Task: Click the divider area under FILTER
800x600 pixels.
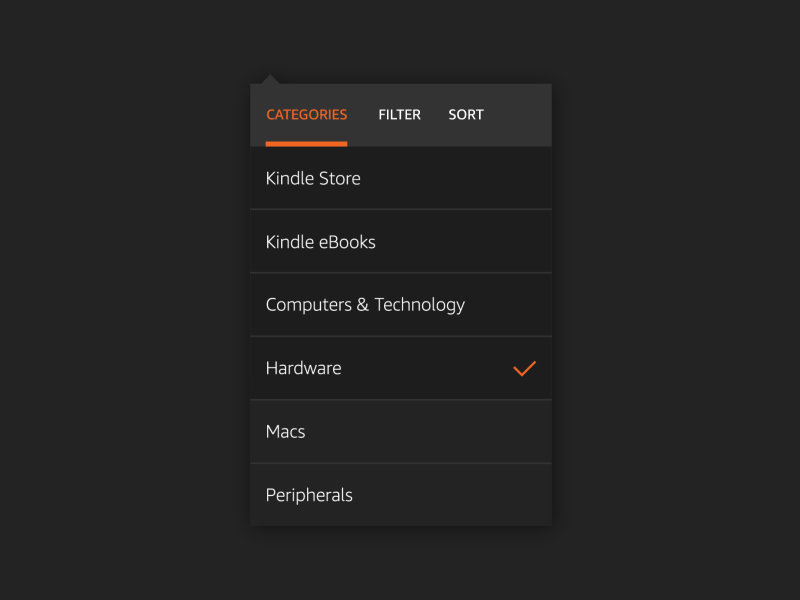Action: point(399,145)
